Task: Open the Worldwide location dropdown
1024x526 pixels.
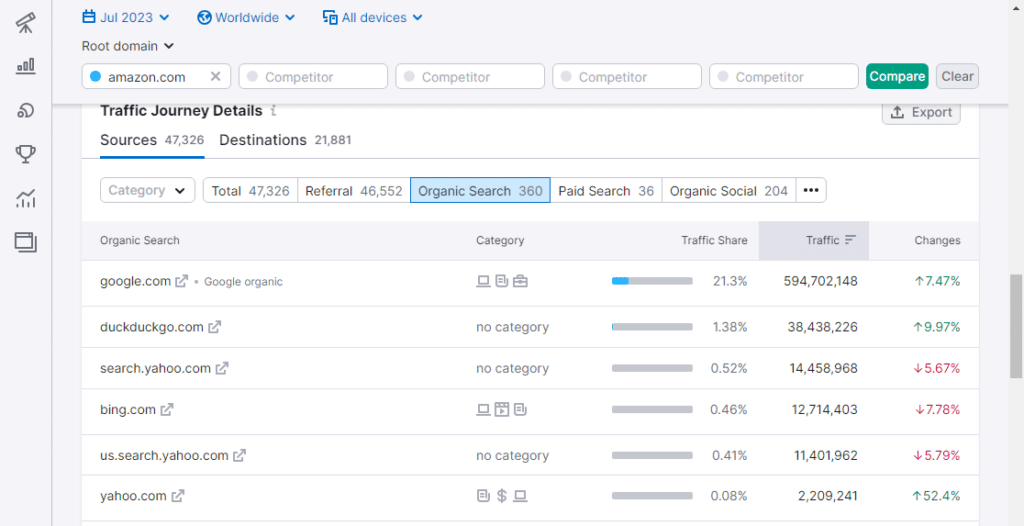Action: coord(246,18)
